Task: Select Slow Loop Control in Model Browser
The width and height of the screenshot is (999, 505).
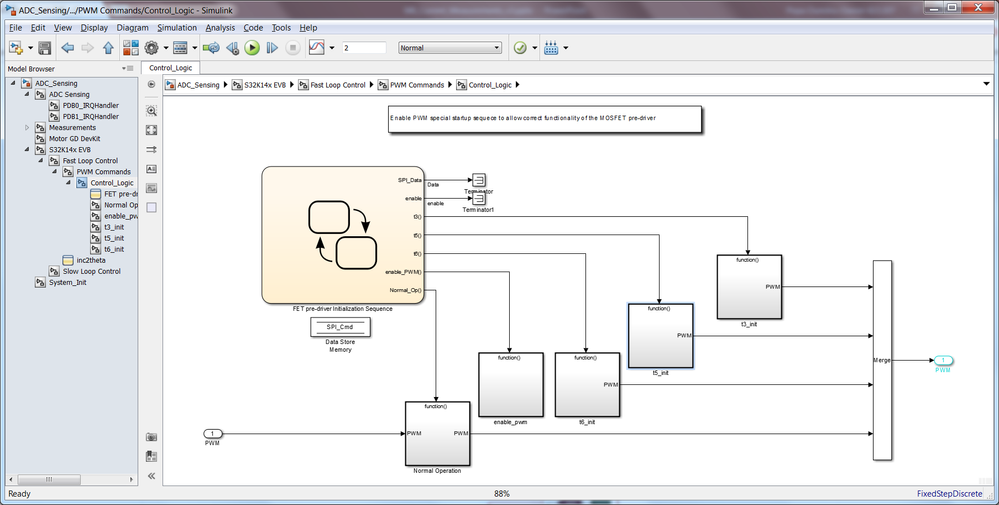Action: tap(91, 271)
